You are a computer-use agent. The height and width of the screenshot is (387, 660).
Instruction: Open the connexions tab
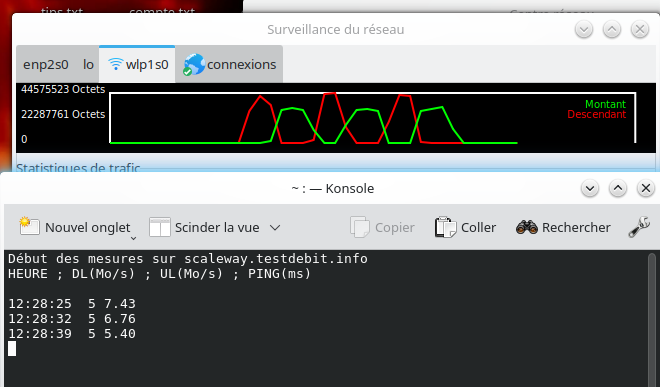pos(229,64)
